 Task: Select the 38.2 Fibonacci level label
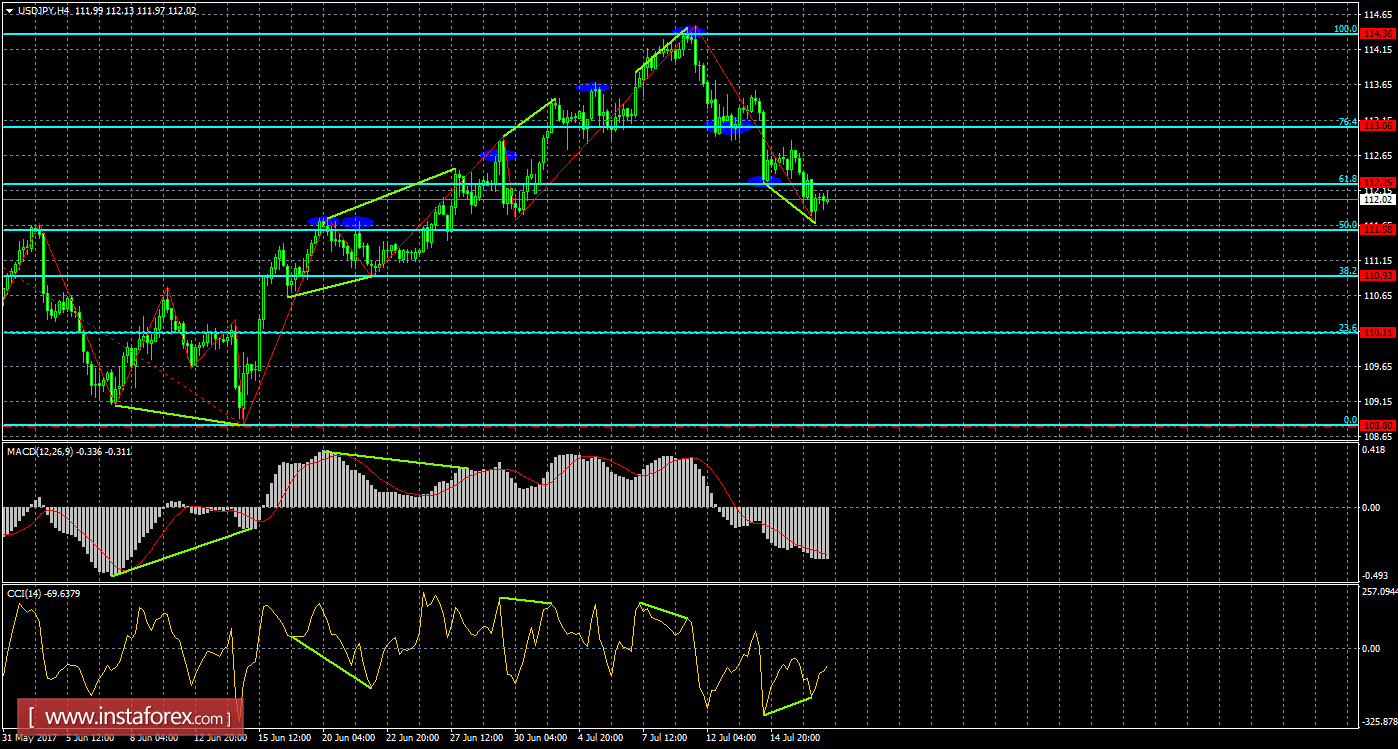click(x=1347, y=270)
